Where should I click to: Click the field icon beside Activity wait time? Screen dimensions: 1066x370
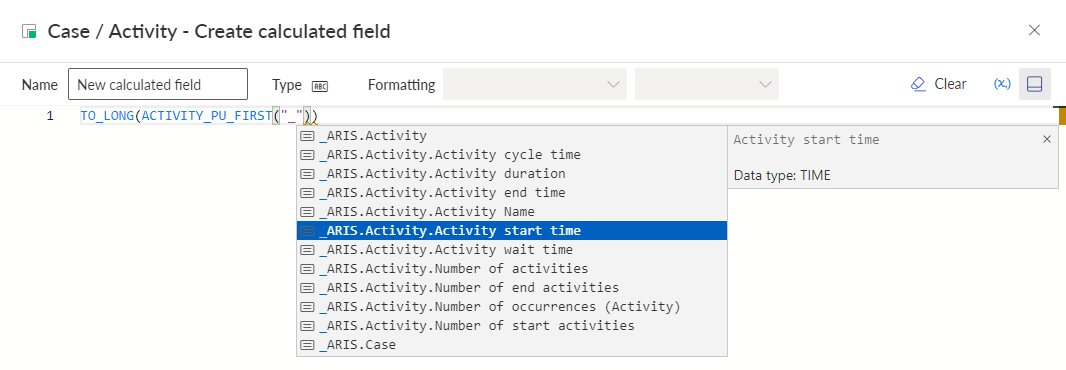click(x=307, y=250)
